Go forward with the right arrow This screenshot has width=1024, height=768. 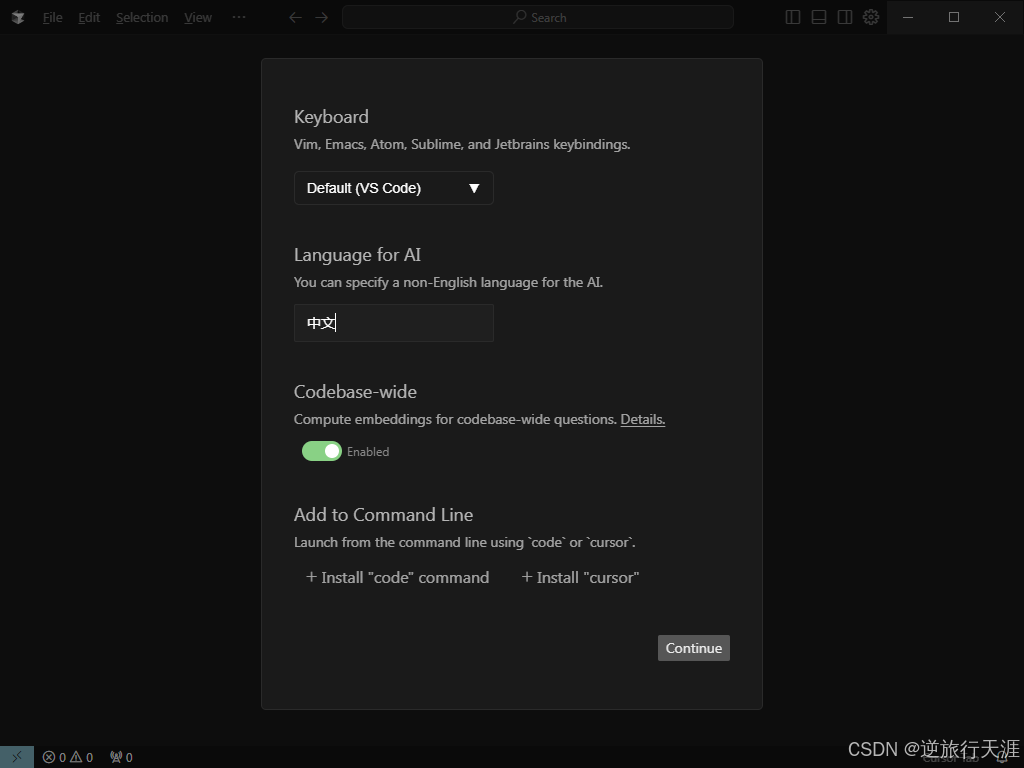pos(321,18)
